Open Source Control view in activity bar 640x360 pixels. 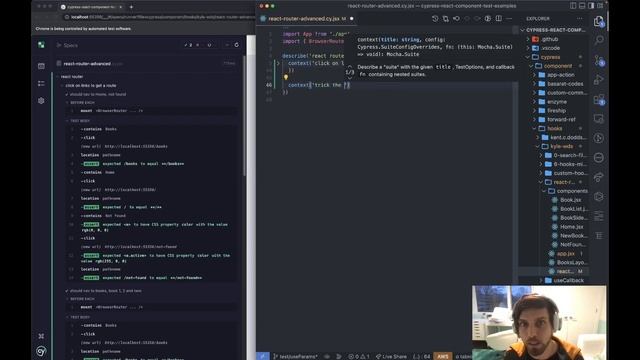pos(599,60)
